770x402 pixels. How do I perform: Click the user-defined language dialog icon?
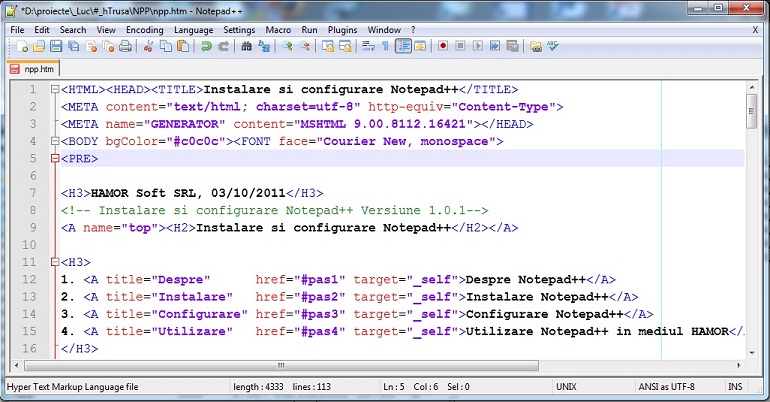[420, 46]
